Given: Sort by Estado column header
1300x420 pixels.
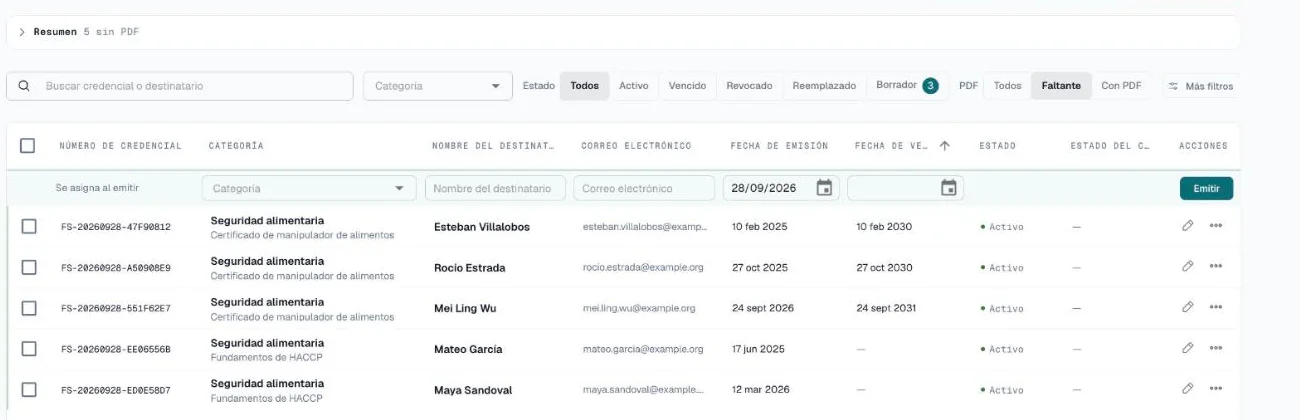Looking at the screenshot, I should pos(997,146).
